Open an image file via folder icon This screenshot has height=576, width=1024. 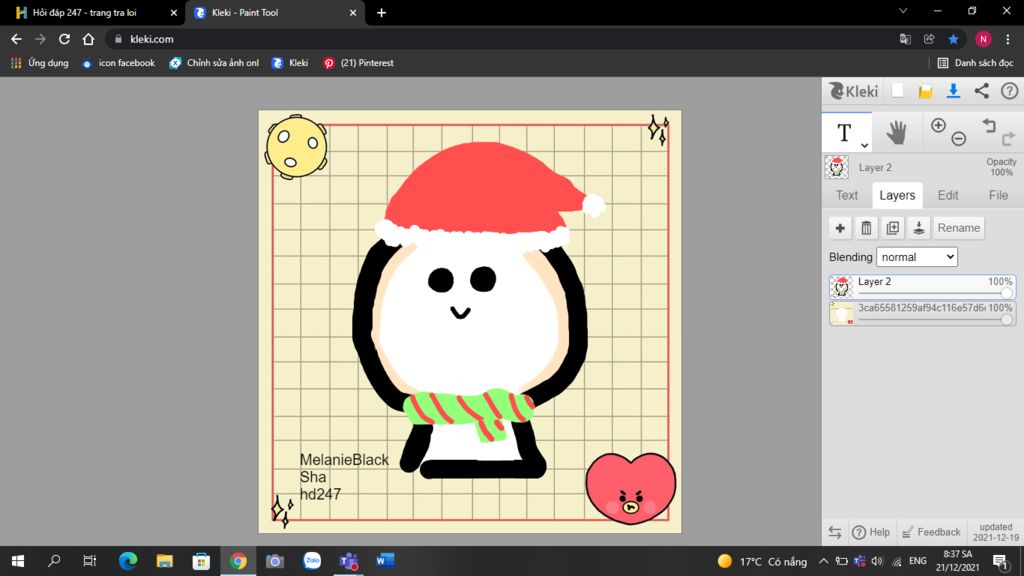(x=925, y=91)
